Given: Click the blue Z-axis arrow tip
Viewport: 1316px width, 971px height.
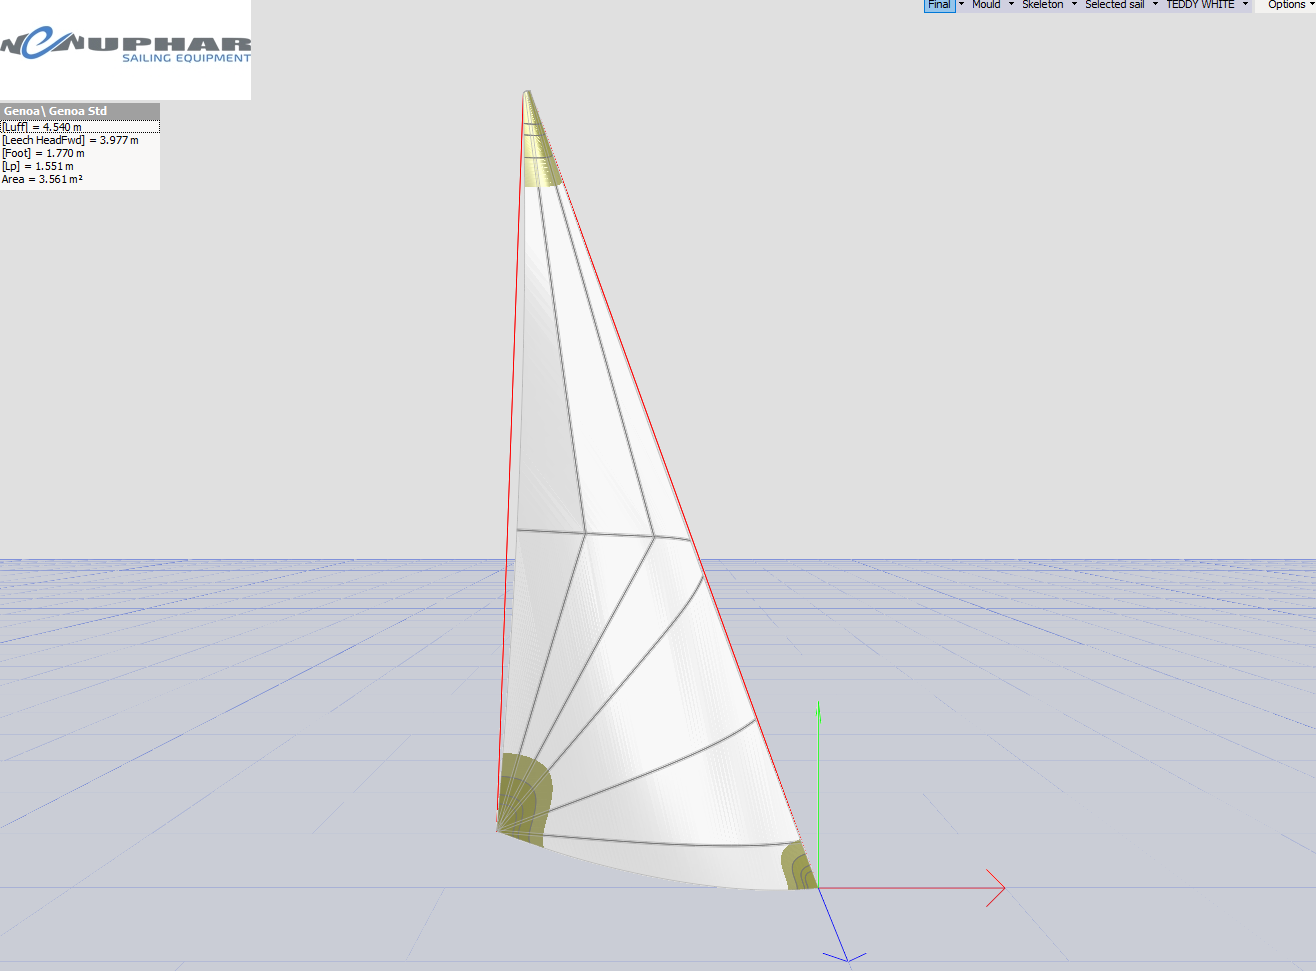Looking at the screenshot, I should coord(846,959).
